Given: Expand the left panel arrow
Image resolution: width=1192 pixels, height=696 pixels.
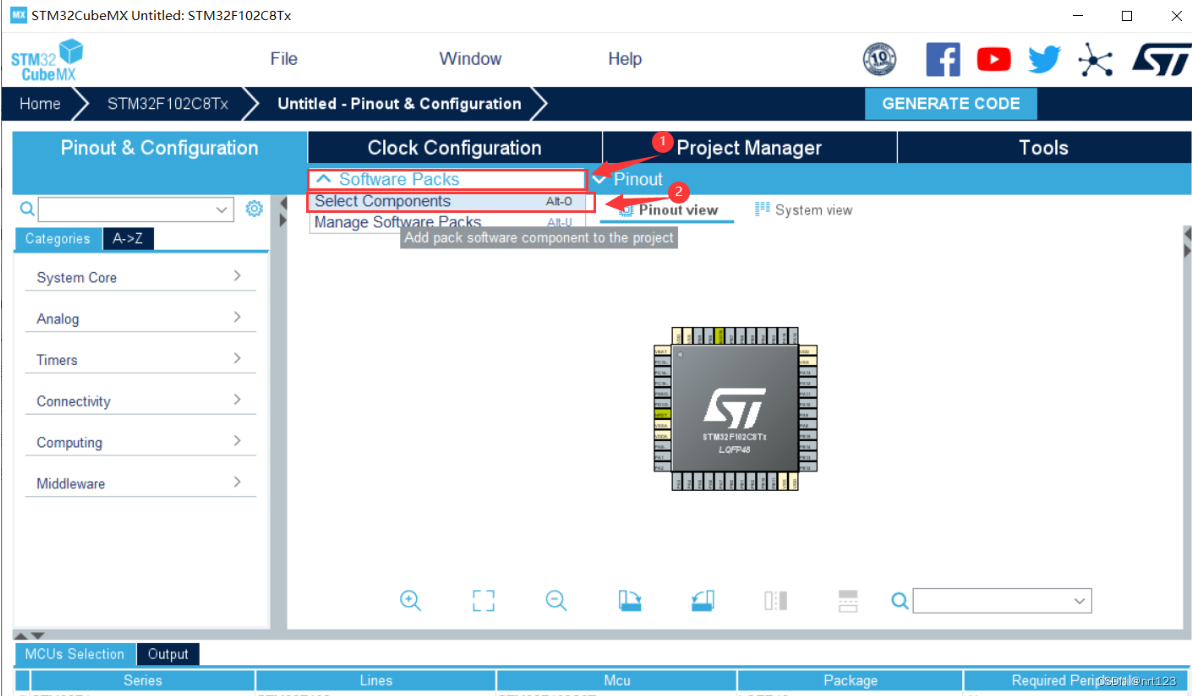Looking at the screenshot, I should point(283,220).
